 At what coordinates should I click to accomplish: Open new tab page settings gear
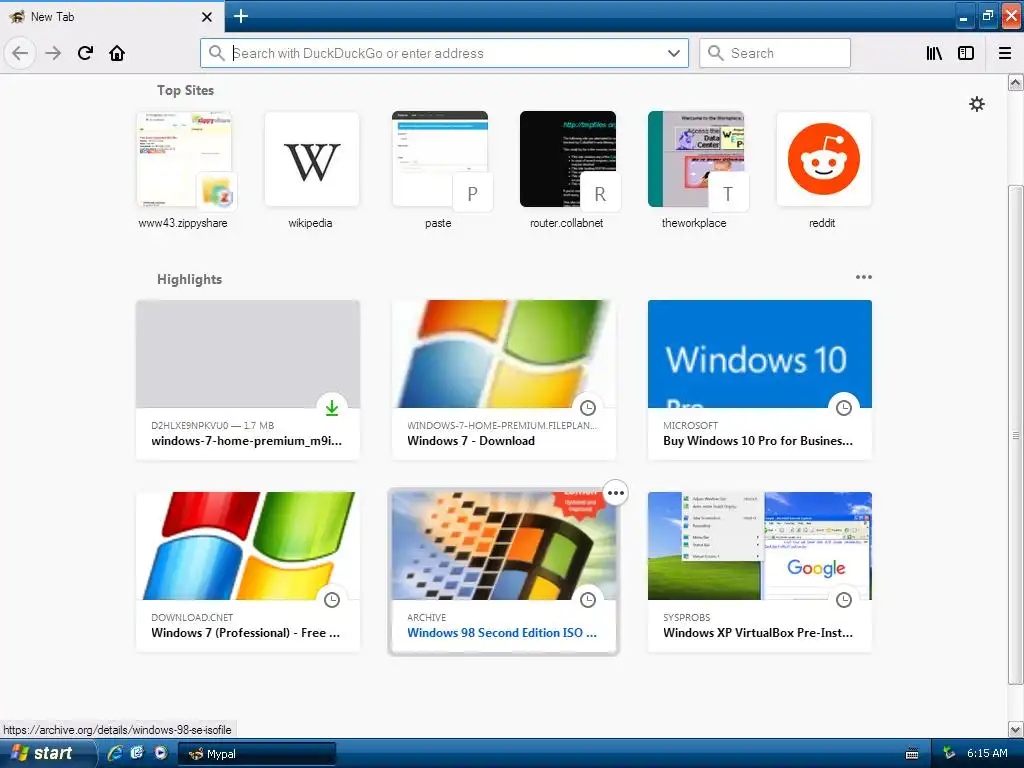(977, 104)
